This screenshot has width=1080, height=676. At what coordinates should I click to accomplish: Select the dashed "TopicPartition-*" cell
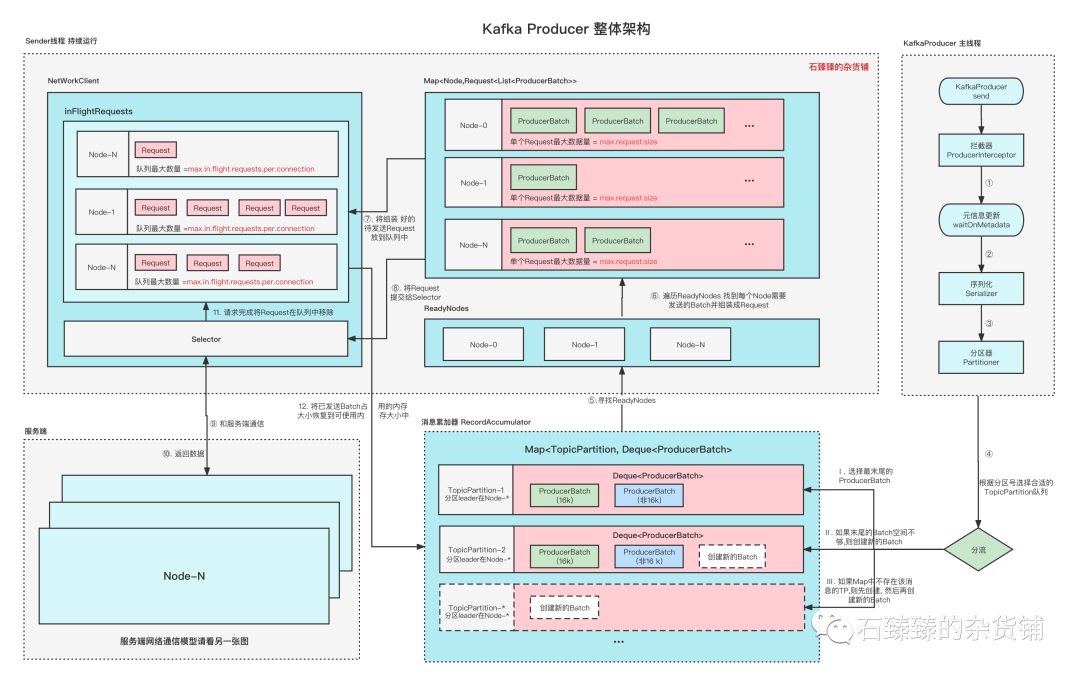point(477,607)
